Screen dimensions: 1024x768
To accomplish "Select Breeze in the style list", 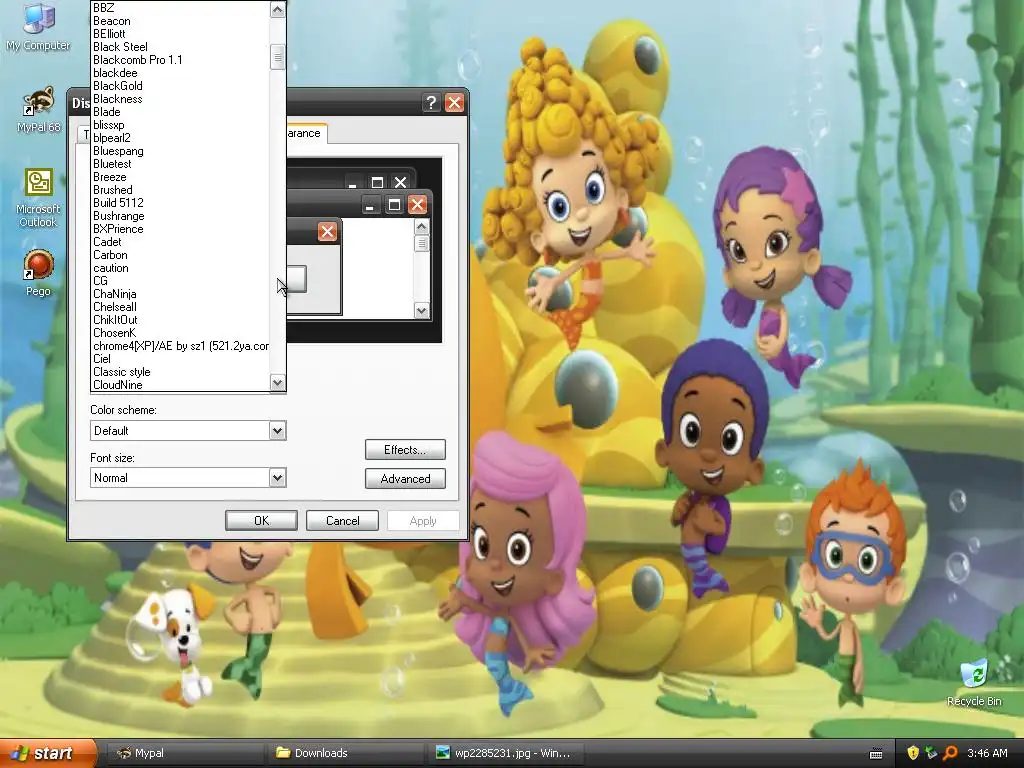I will click(180, 177).
